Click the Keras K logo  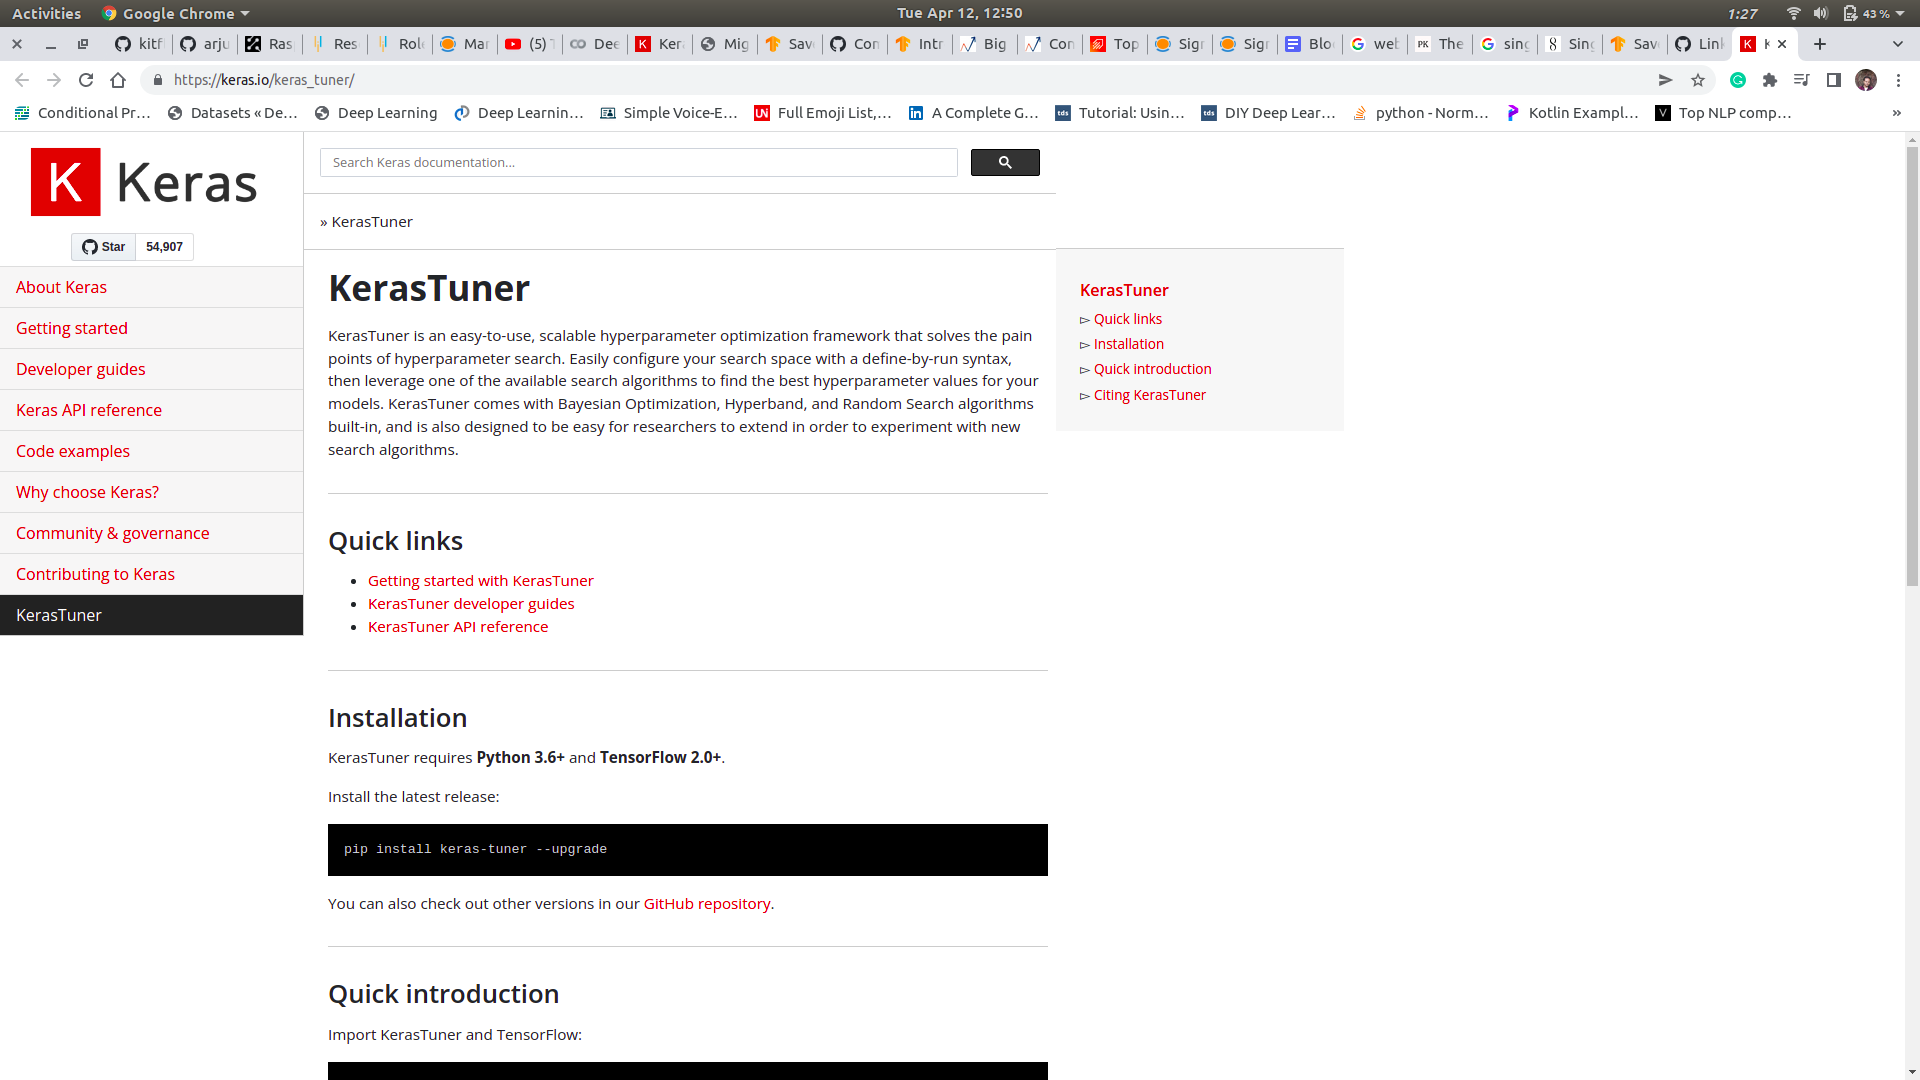66,182
